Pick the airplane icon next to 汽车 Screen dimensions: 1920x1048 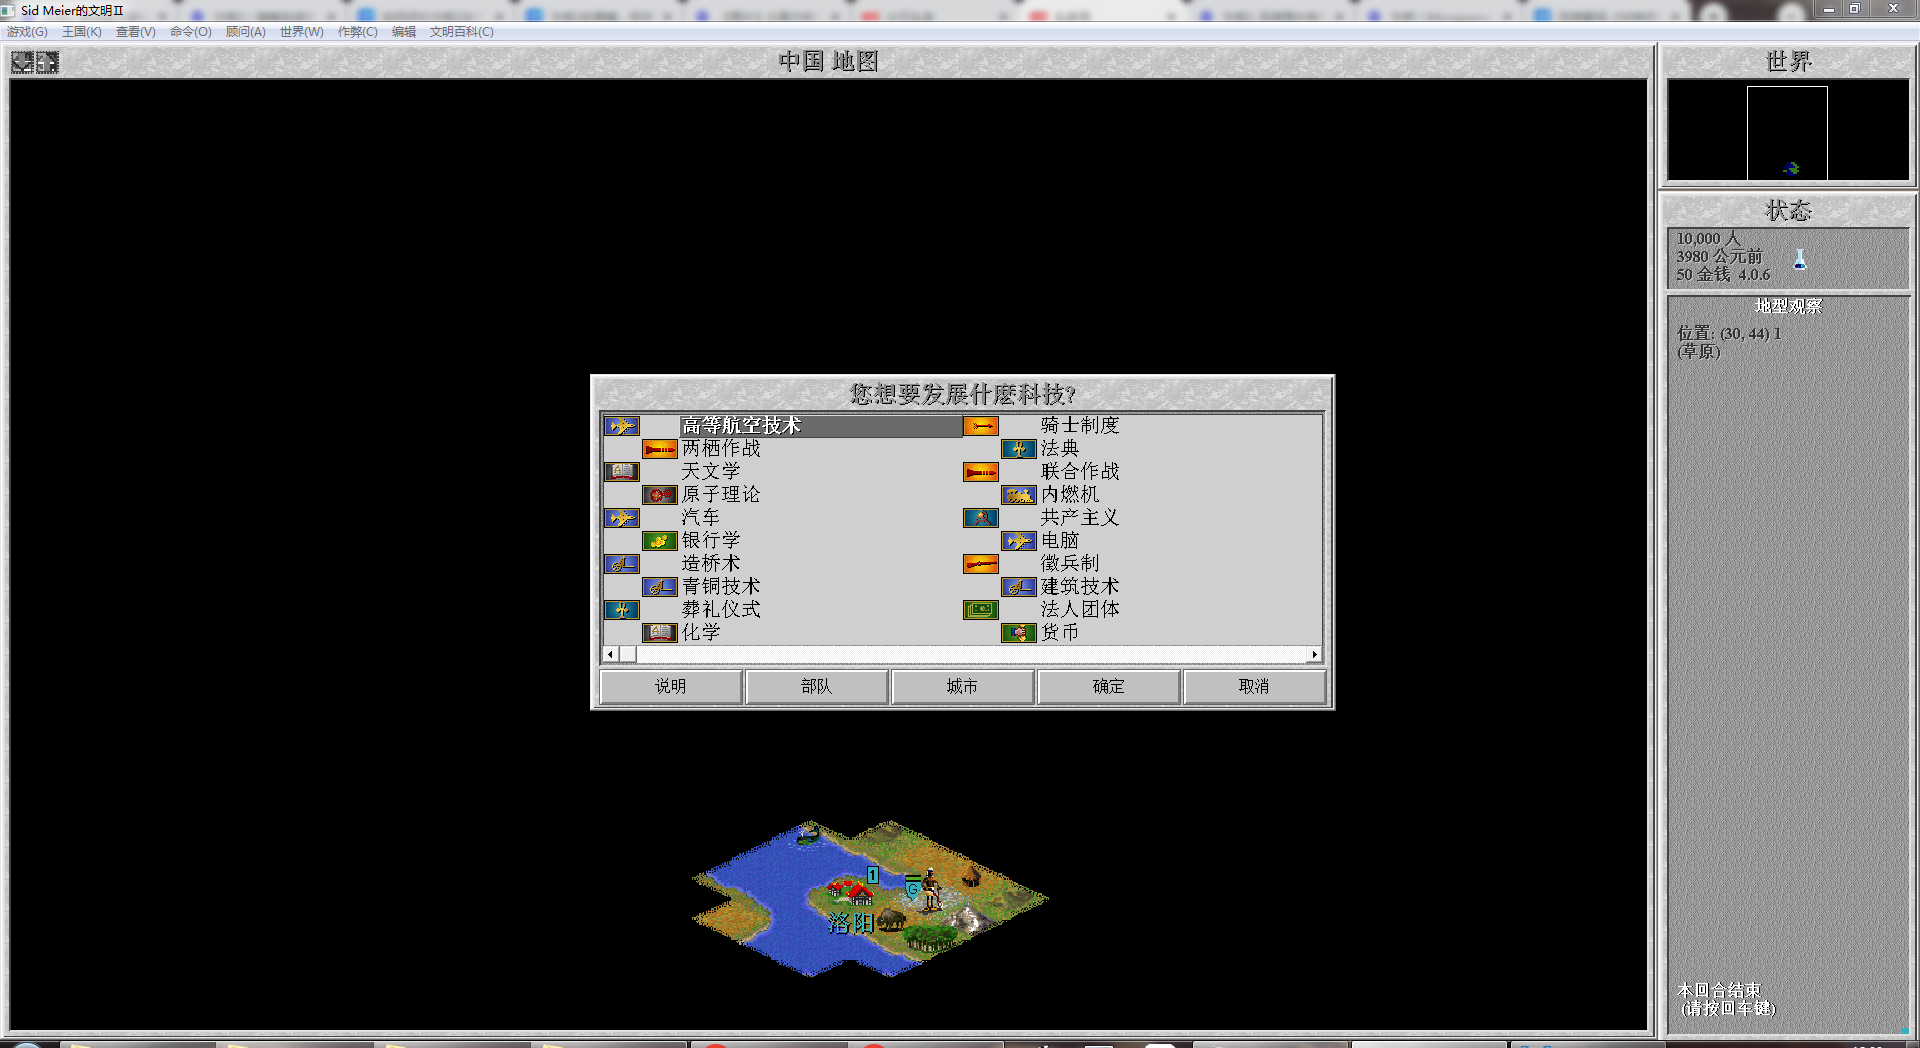[621, 518]
